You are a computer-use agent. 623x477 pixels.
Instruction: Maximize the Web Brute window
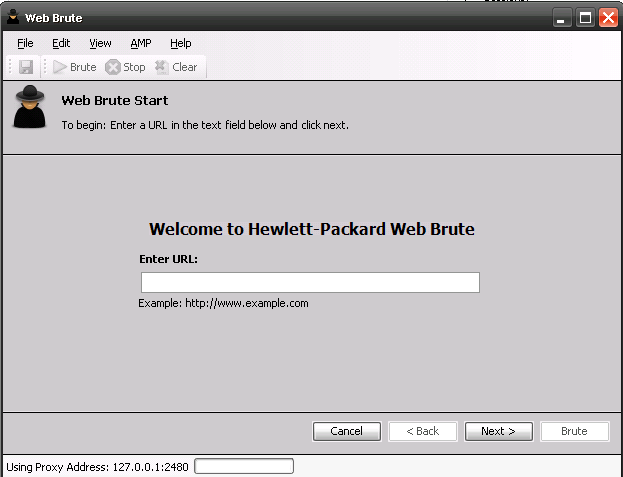[585, 17]
